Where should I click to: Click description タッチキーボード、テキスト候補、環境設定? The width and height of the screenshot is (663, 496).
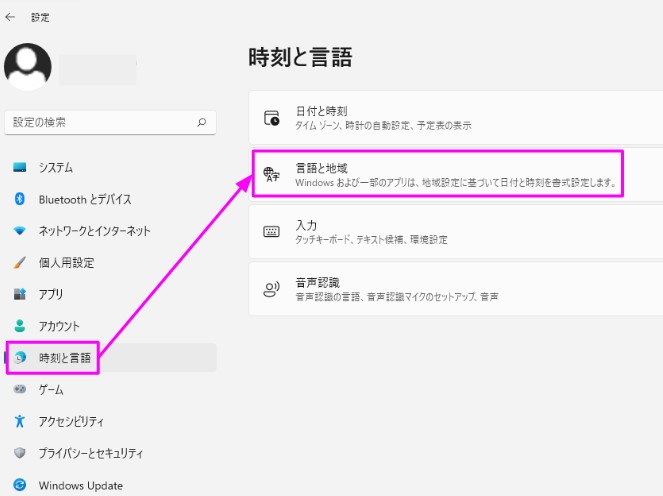(371, 240)
